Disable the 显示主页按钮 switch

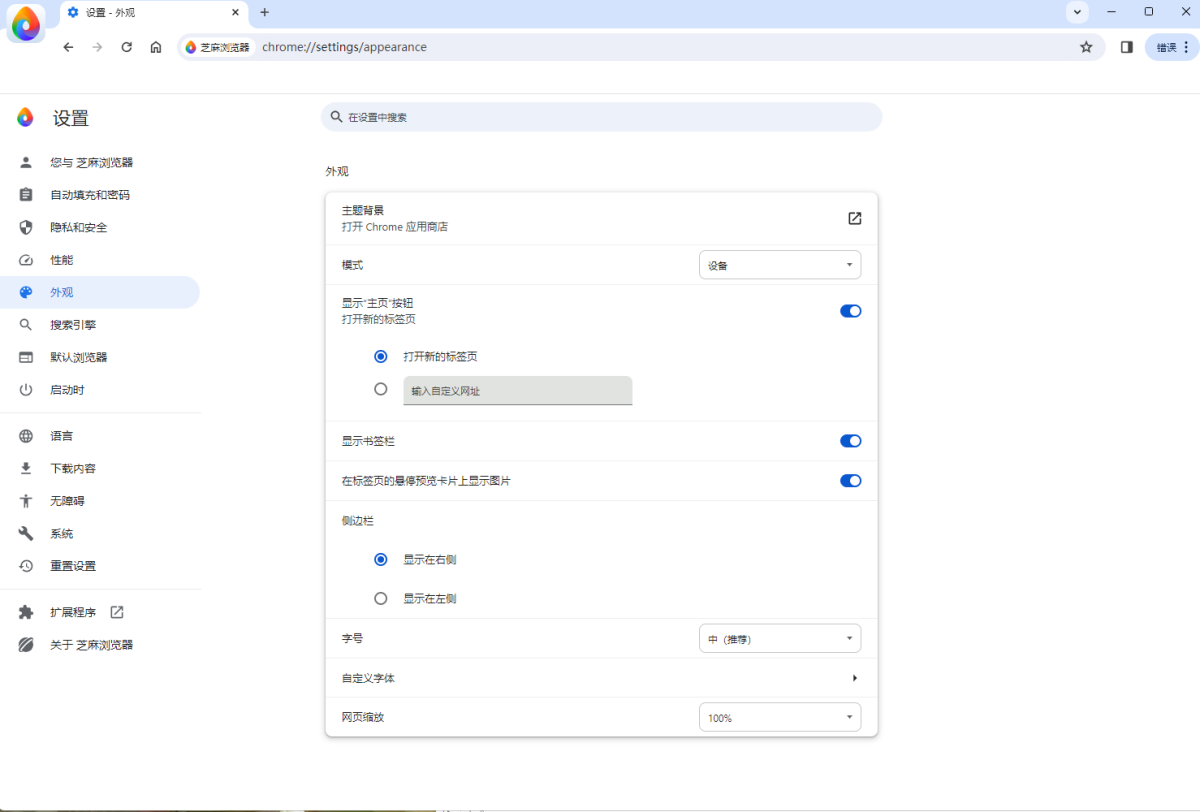tap(850, 310)
